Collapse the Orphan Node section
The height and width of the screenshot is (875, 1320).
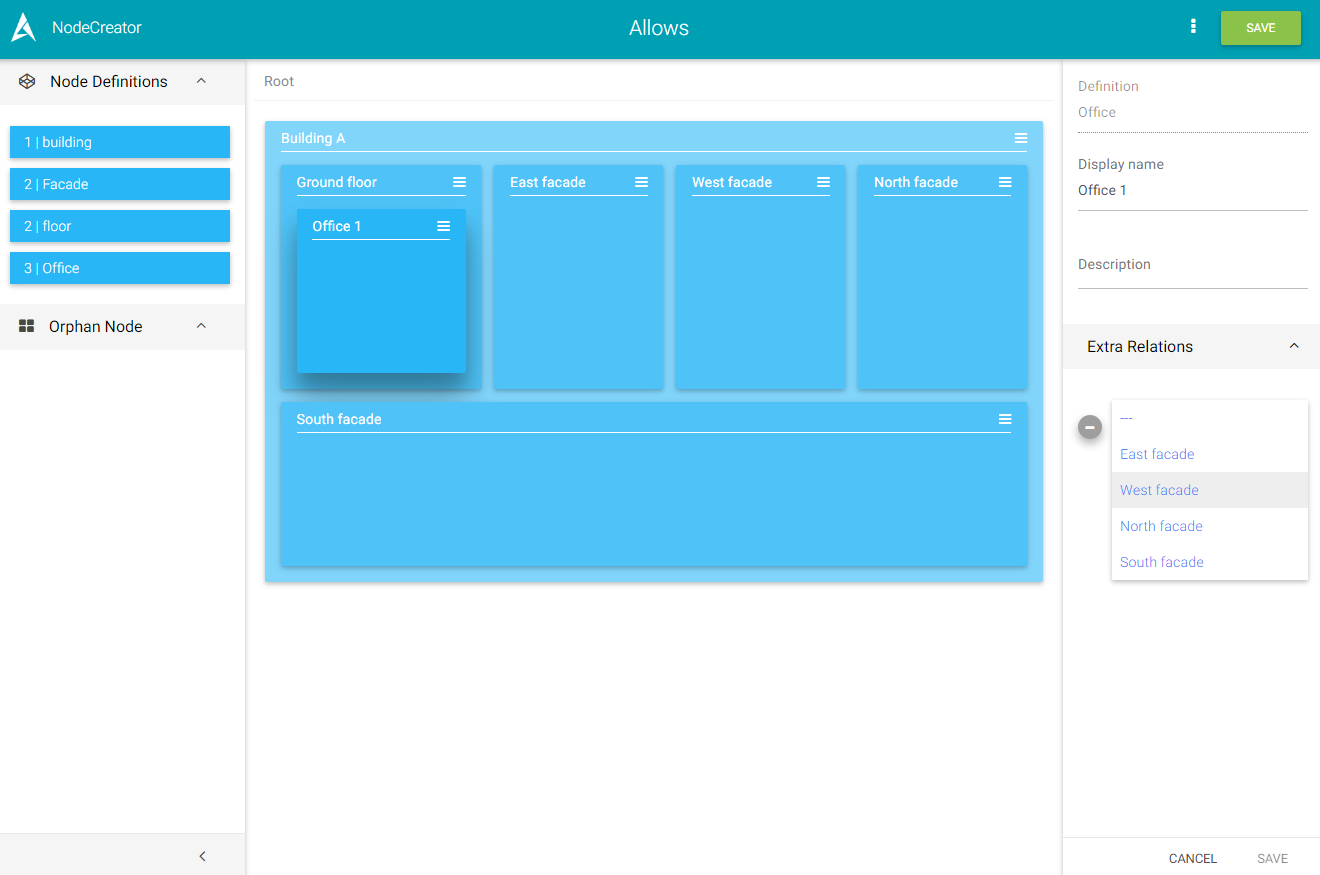point(201,326)
